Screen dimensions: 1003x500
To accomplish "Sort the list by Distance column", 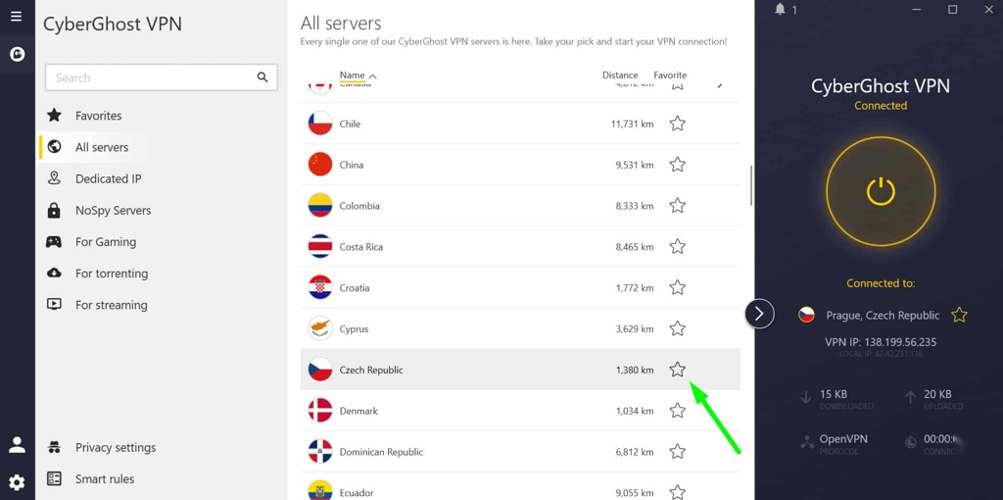I will click(619, 75).
